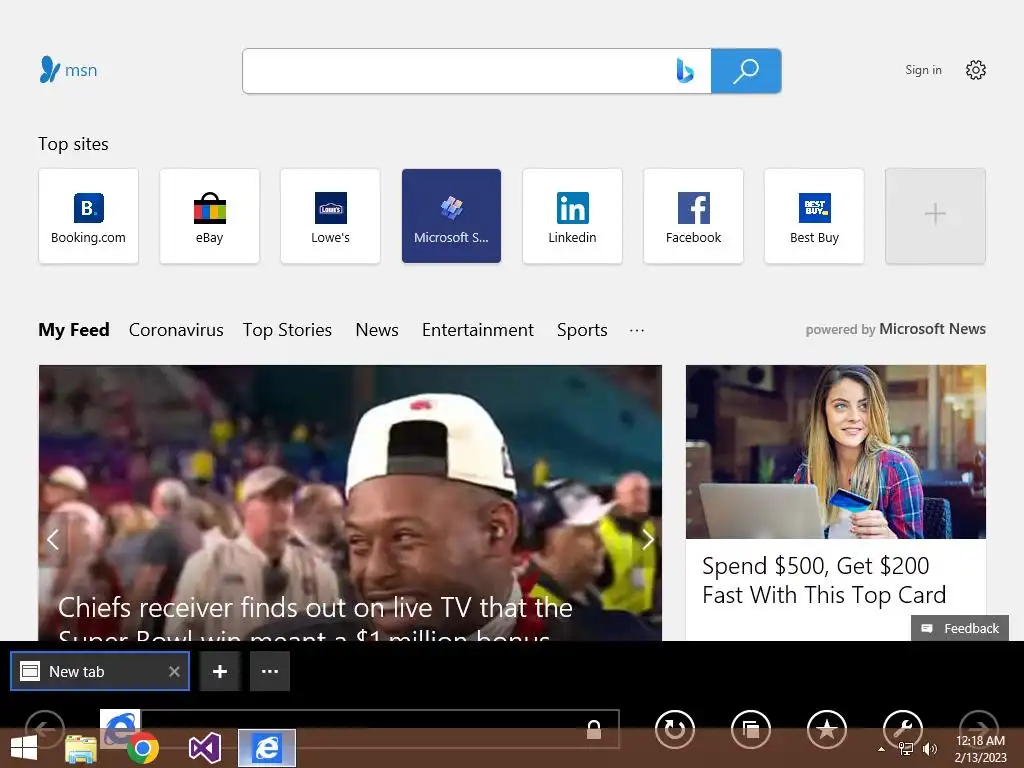Launch Google Chrome from taskbar
1024x768 pixels.
143,748
